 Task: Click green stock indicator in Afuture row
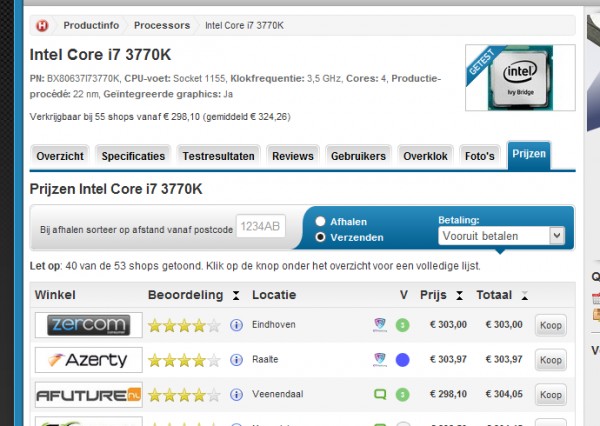point(403,394)
